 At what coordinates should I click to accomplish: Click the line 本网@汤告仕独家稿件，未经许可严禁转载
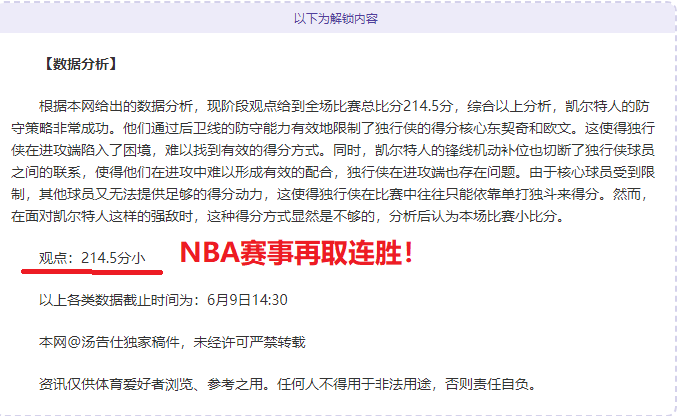point(172,342)
